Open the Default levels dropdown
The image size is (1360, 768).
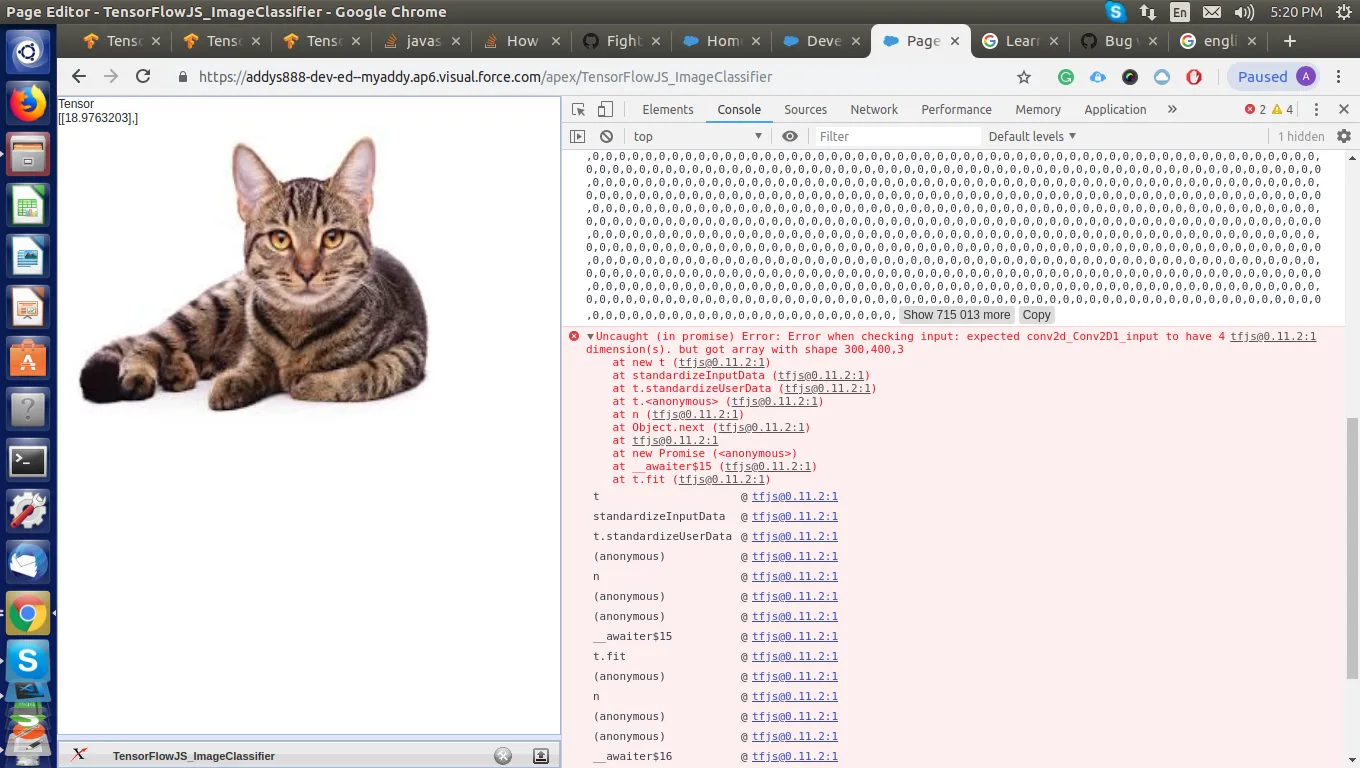click(1032, 136)
